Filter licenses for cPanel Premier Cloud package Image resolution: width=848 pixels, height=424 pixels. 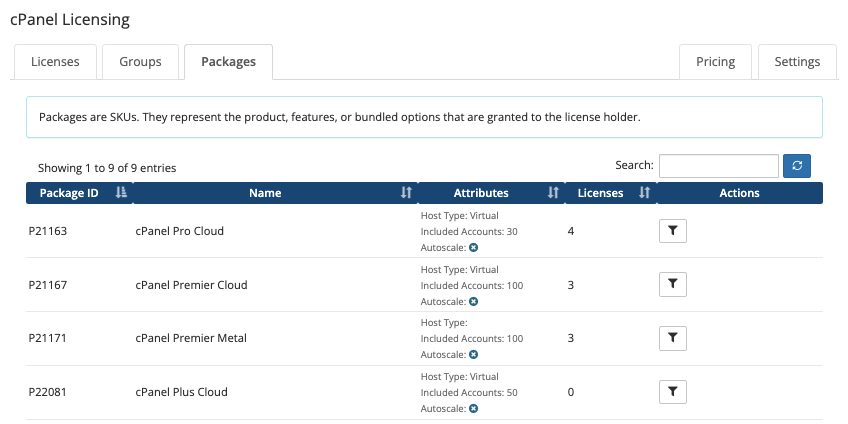pyautogui.click(x=673, y=284)
